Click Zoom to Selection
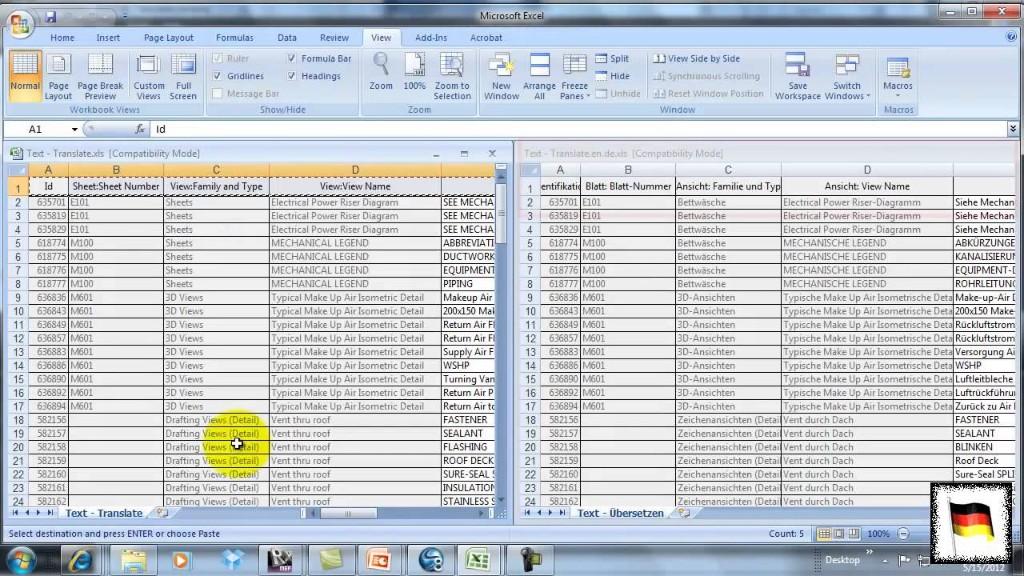The width and height of the screenshot is (1024, 576). click(x=452, y=76)
